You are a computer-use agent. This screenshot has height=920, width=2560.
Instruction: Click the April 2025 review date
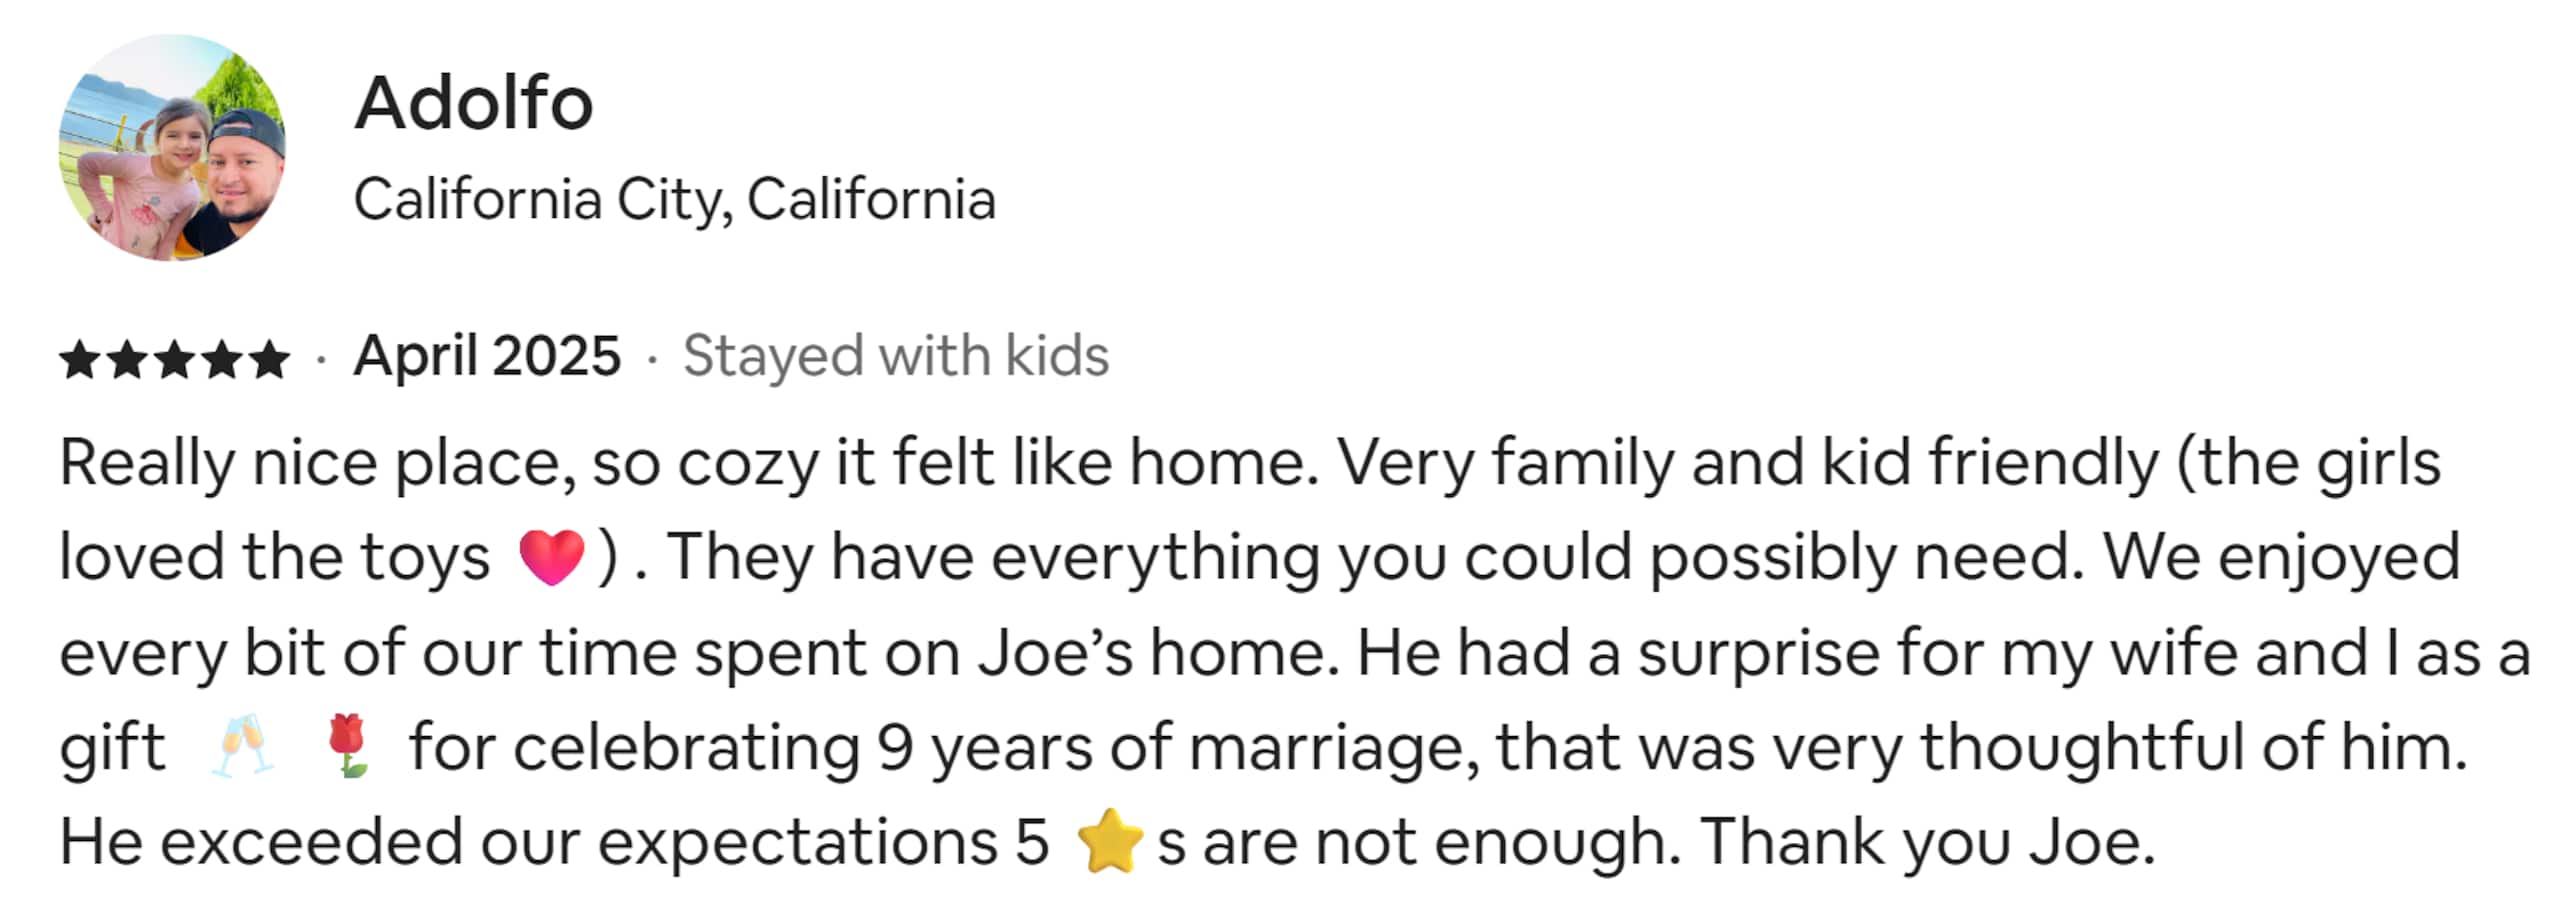(487, 357)
